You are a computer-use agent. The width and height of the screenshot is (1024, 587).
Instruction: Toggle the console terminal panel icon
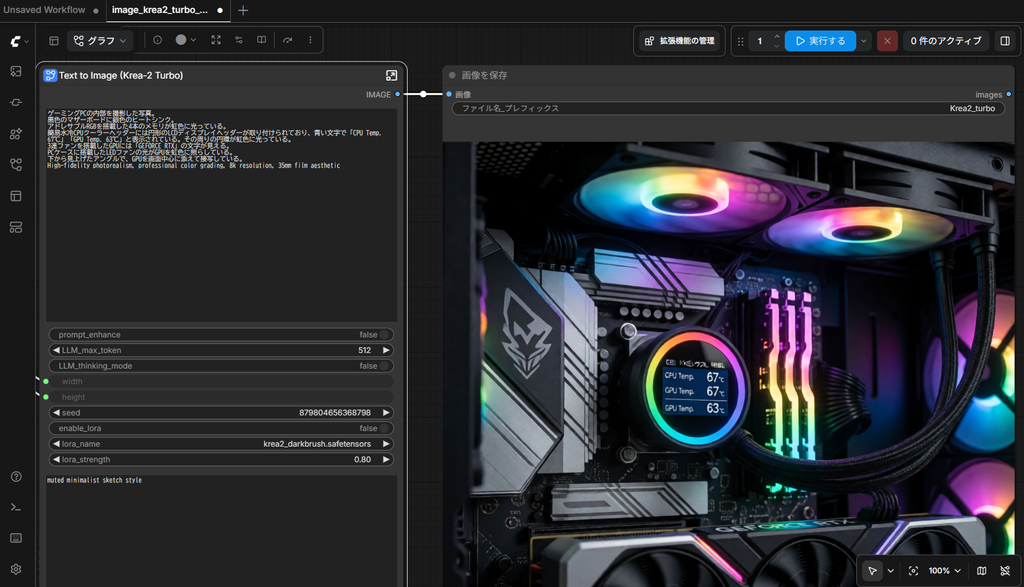point(16,507)
